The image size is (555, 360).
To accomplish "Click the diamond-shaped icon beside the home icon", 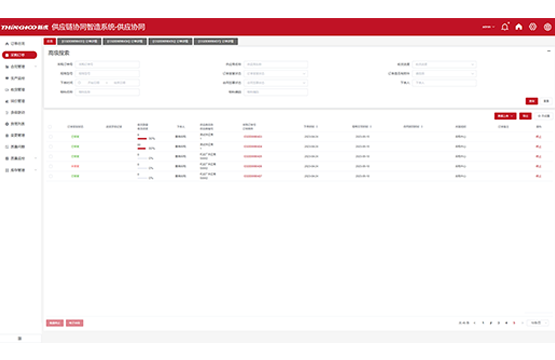I will point(533,27).
